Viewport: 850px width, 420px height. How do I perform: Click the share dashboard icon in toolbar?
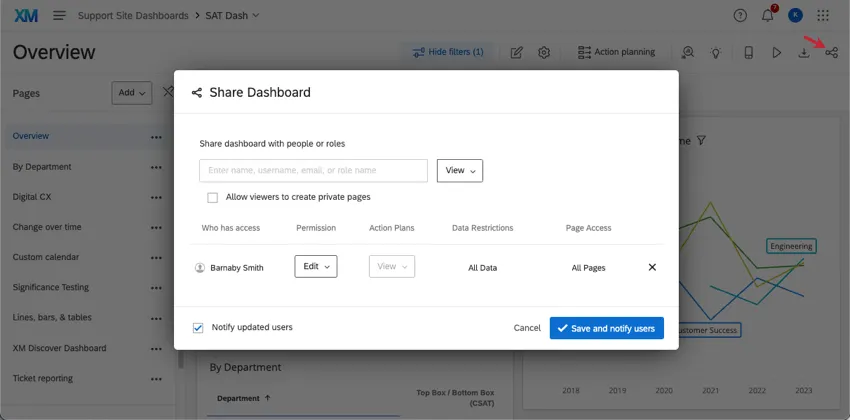[831, 52]
